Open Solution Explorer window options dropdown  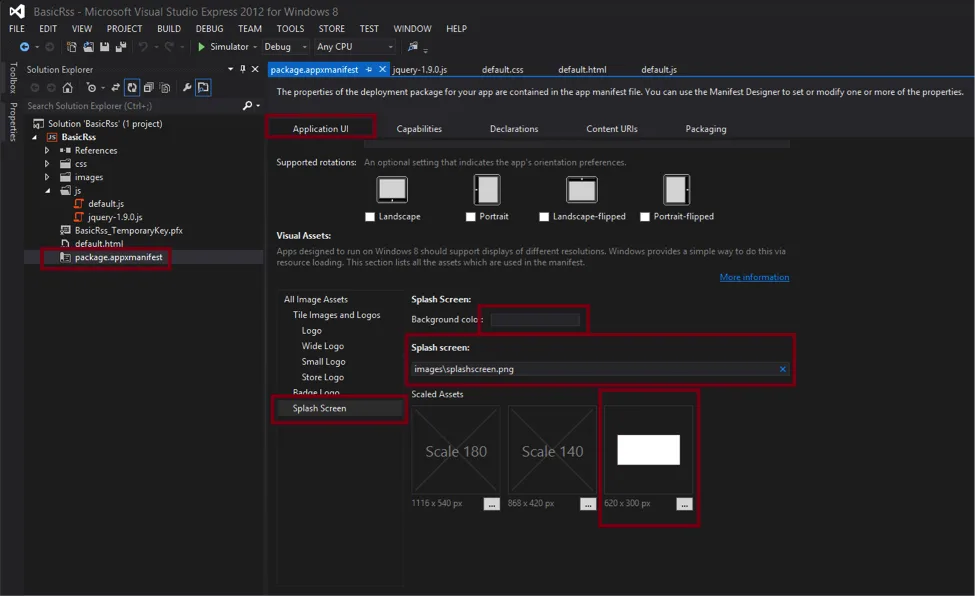pyautogui.click(x=231, y=69)
